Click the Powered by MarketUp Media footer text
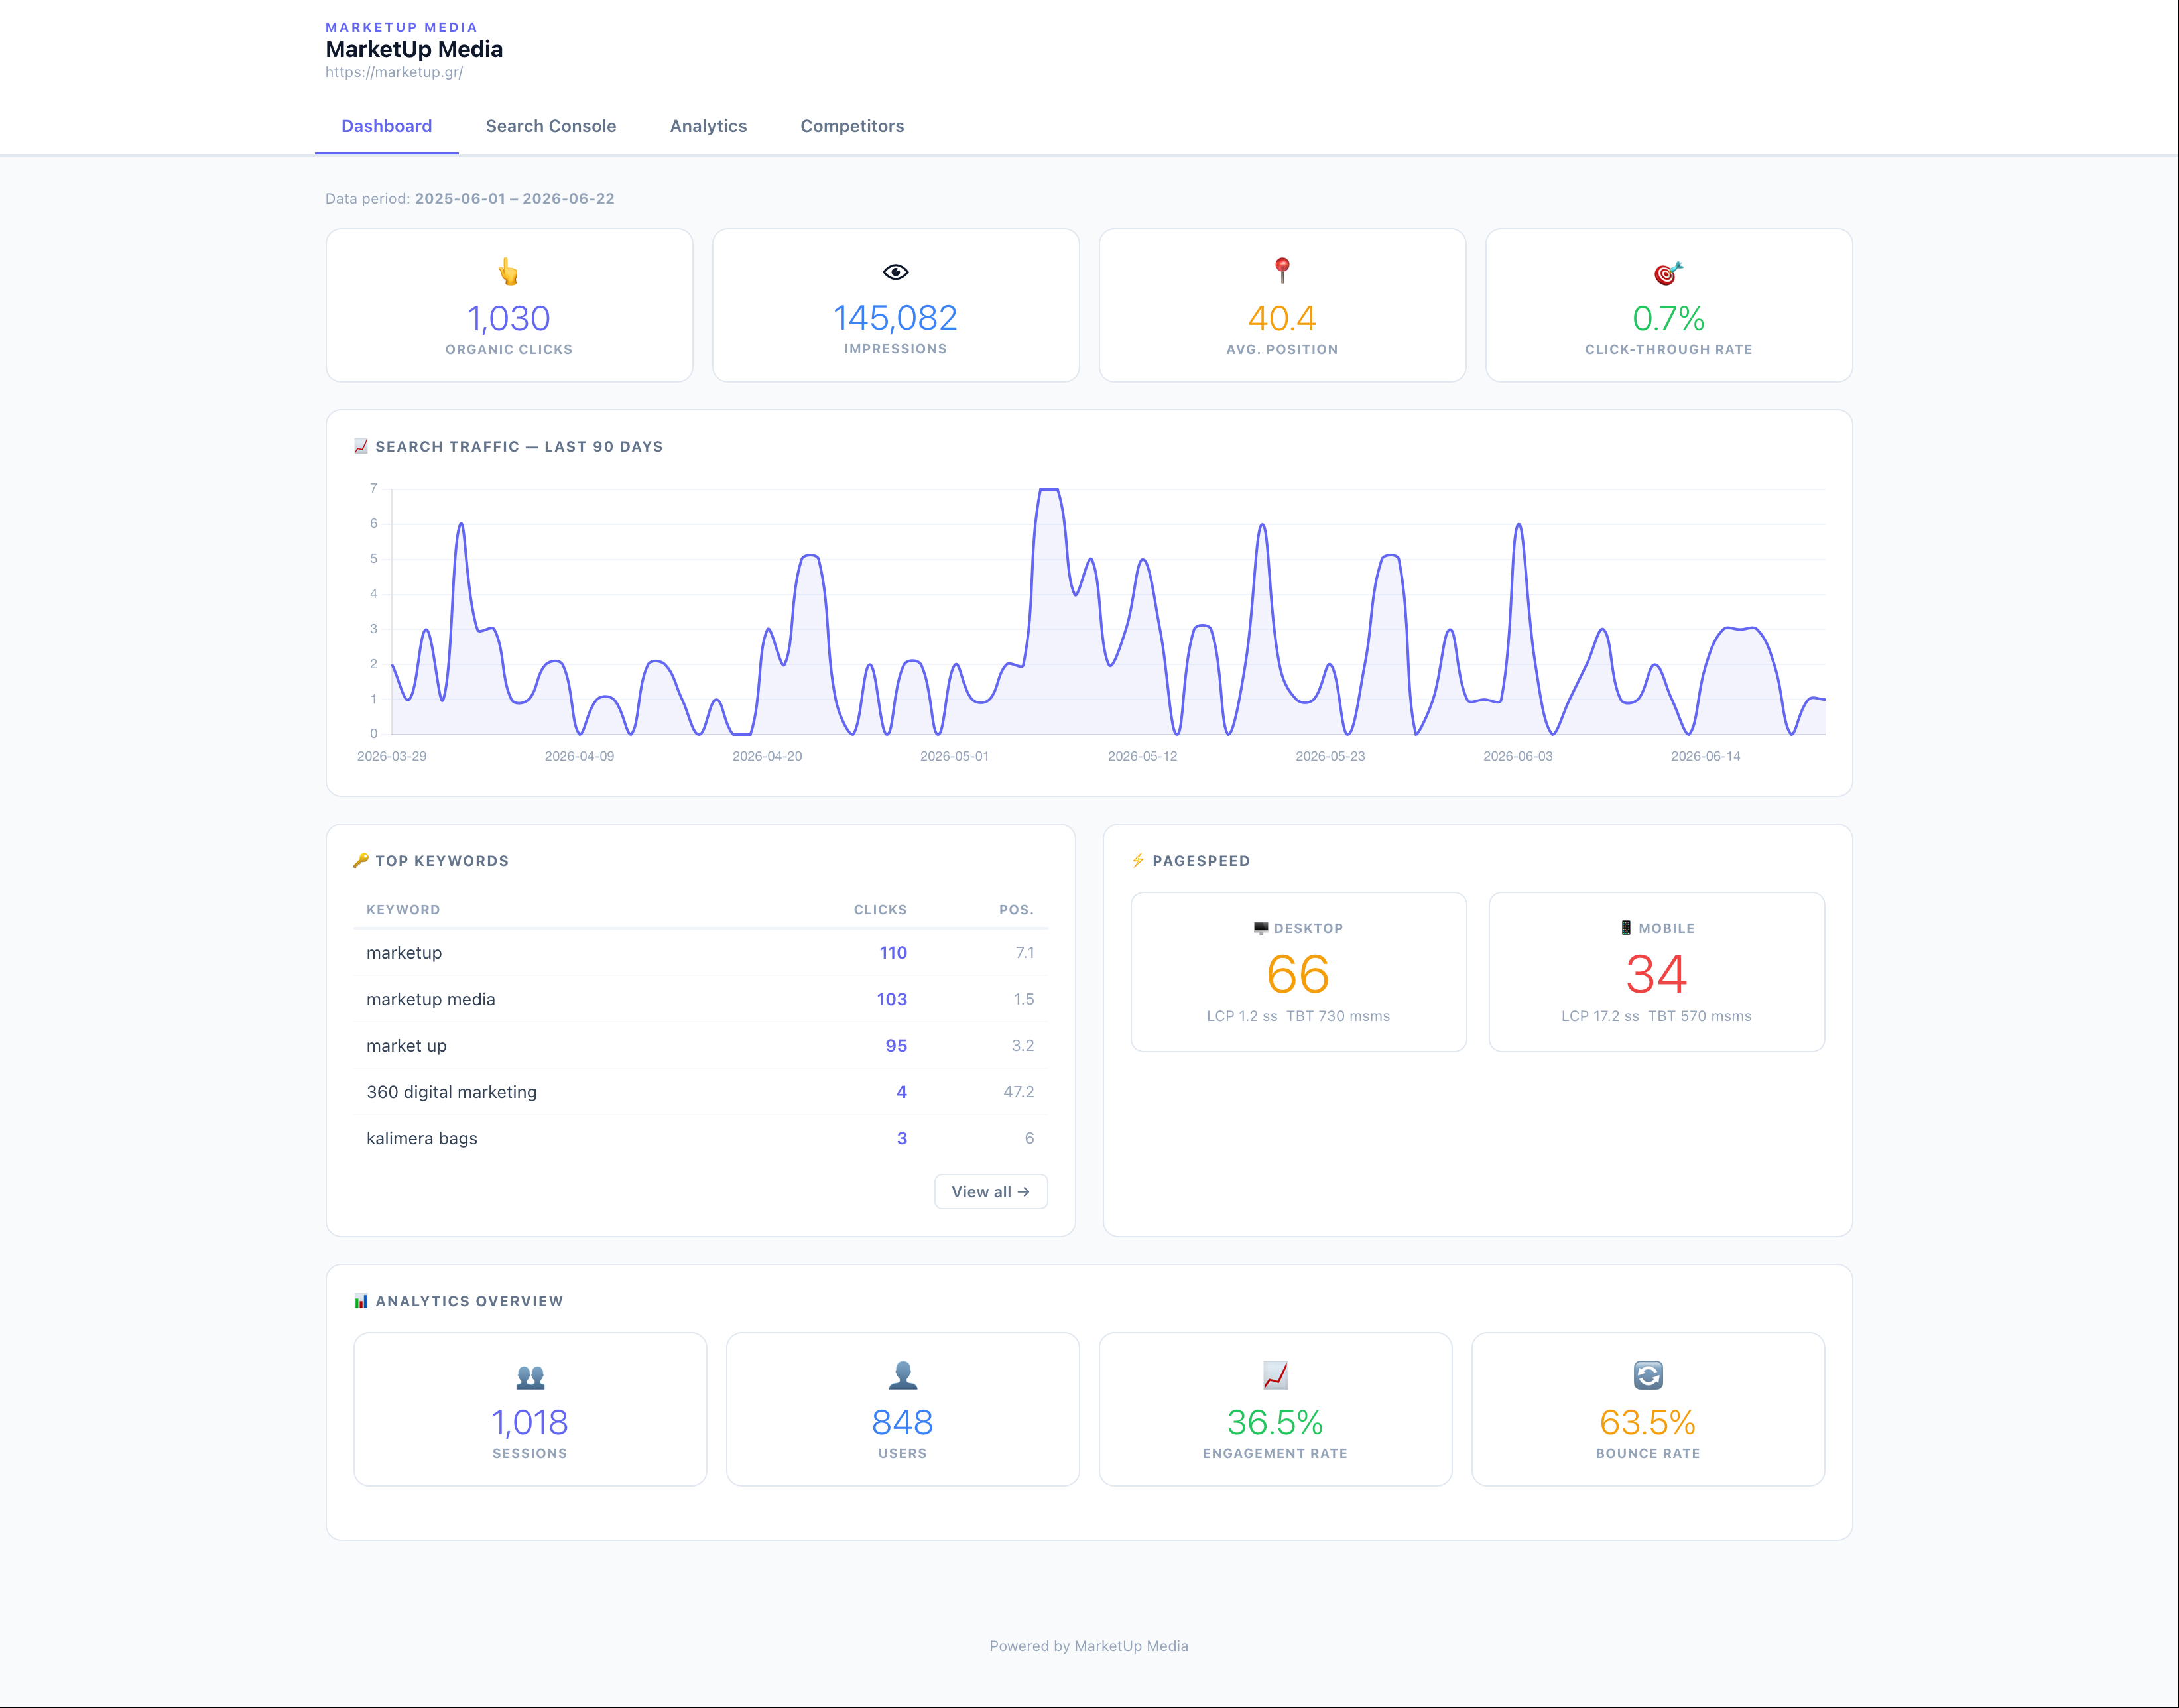This screenshot has width=2179, height=1708. 1089,1646
